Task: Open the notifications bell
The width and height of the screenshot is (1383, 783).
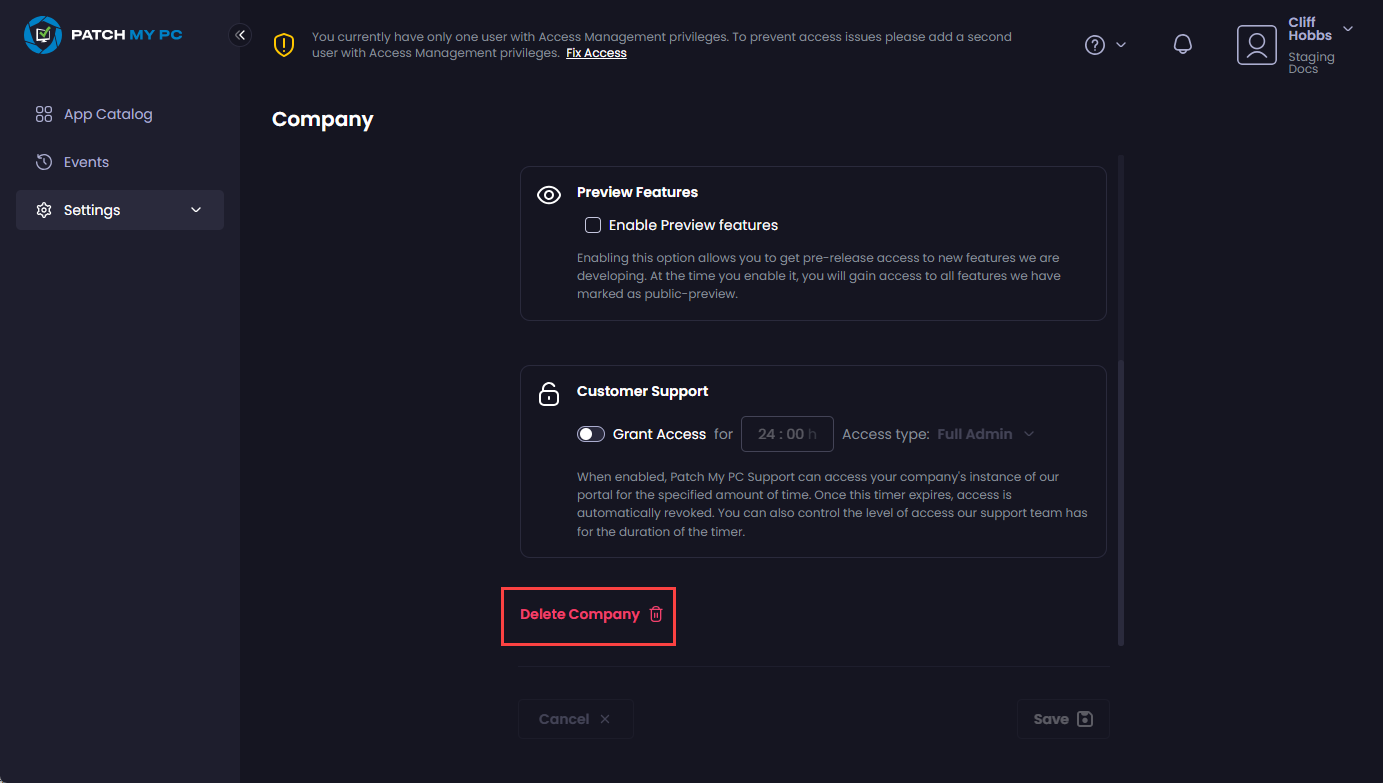Action: tap(1183, 45)
